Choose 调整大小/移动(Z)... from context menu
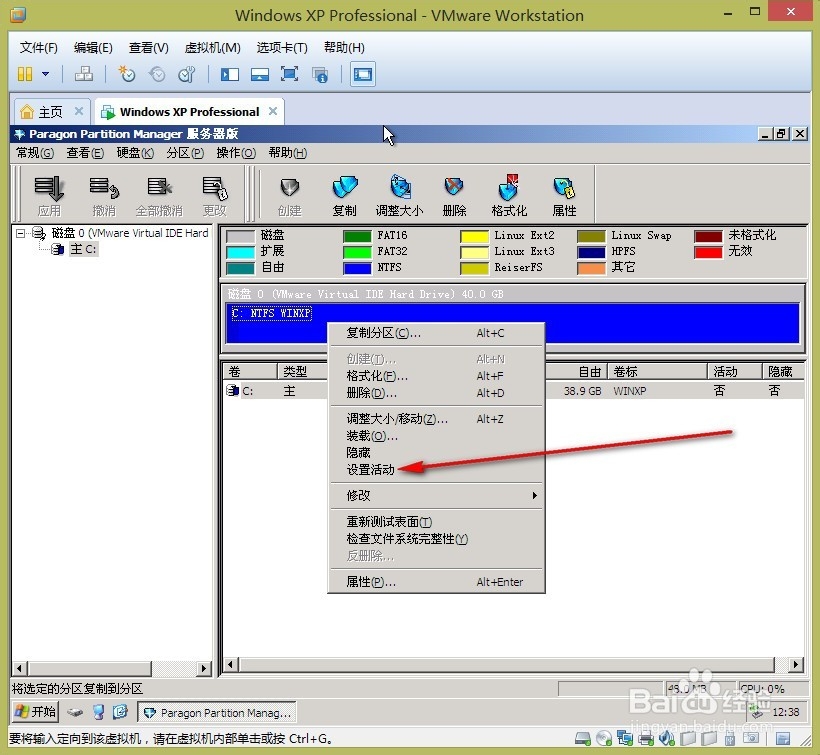Viewport: 820px width, 755px height. (x=436, y=419)
